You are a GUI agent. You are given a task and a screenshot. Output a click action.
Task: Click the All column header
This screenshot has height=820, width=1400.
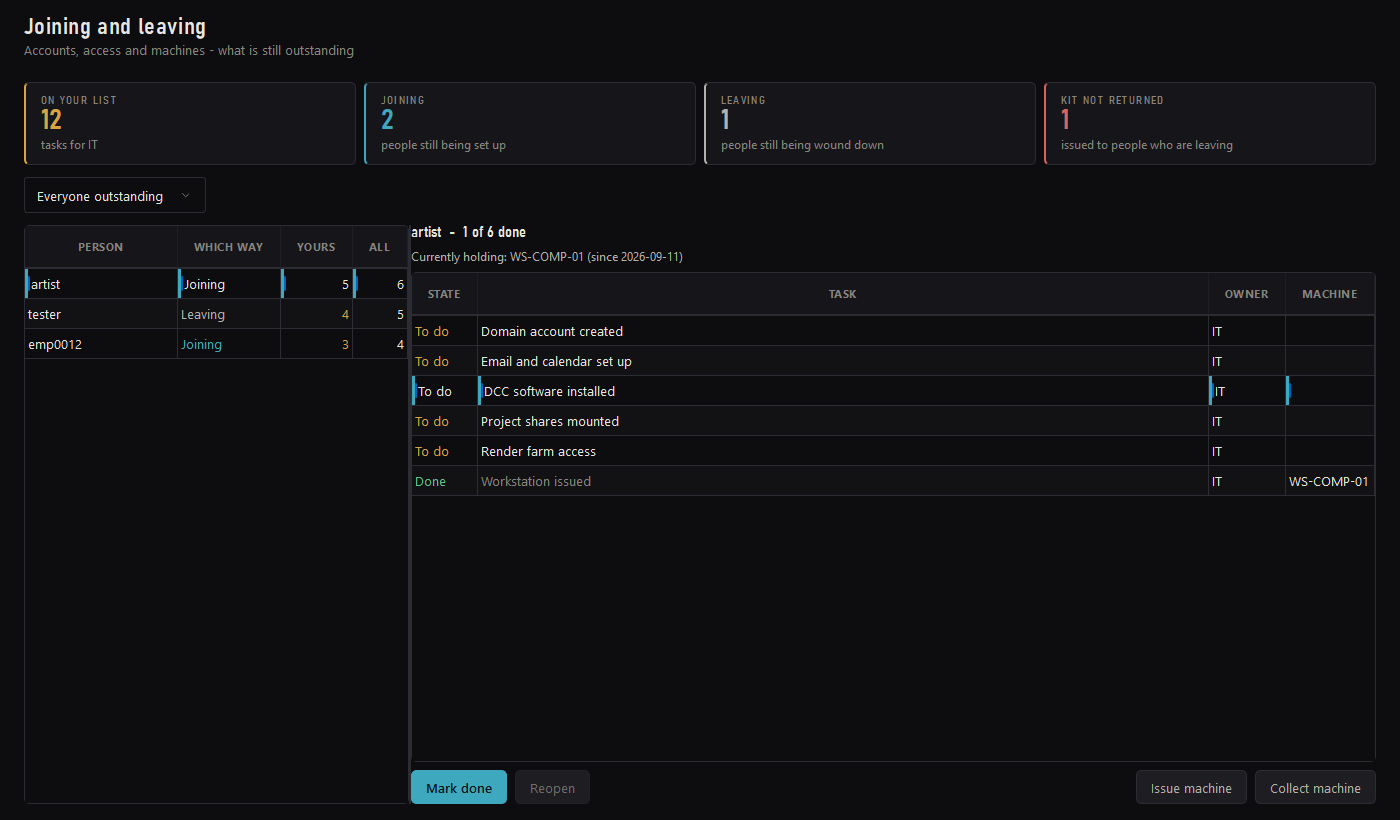tap(380, 247)
